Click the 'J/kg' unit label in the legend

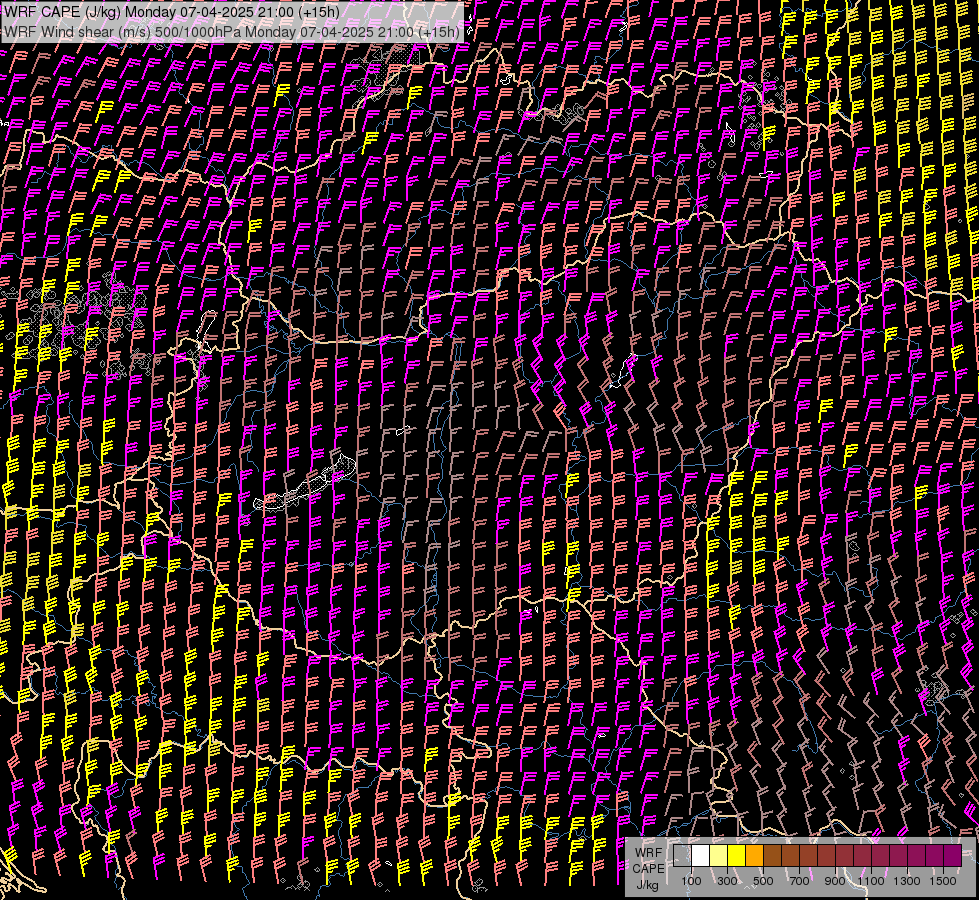[x=648, y=885]
